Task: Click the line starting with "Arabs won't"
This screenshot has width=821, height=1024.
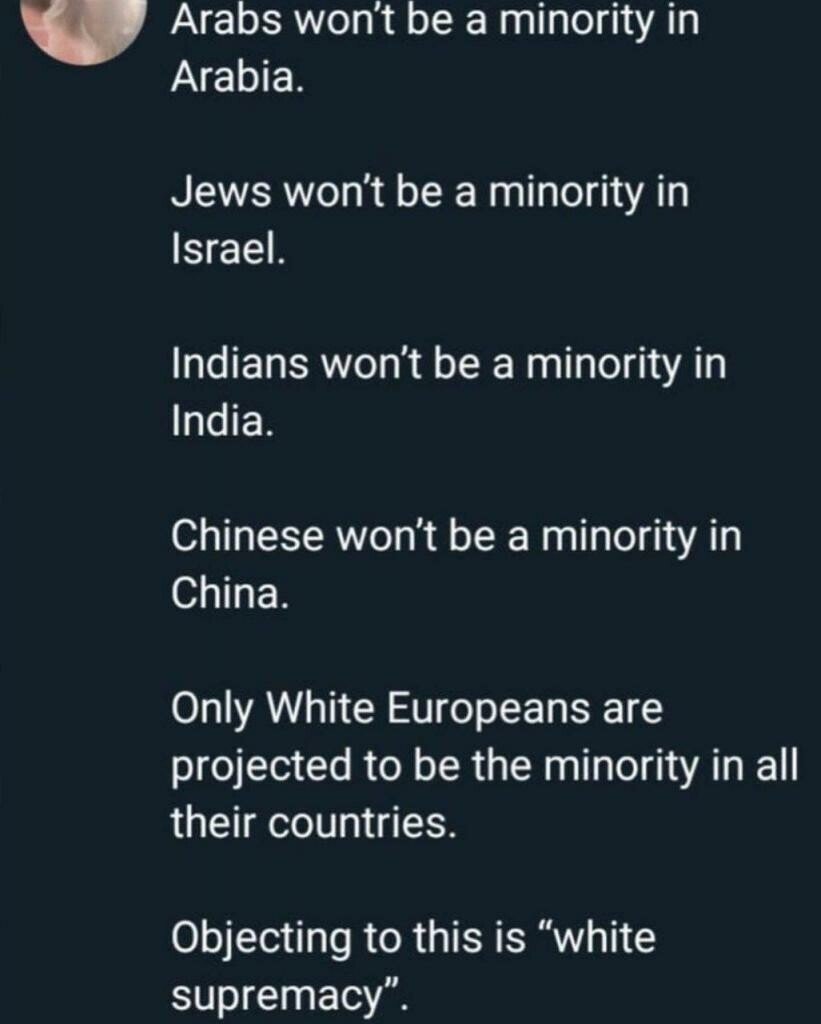Action: 436,21
